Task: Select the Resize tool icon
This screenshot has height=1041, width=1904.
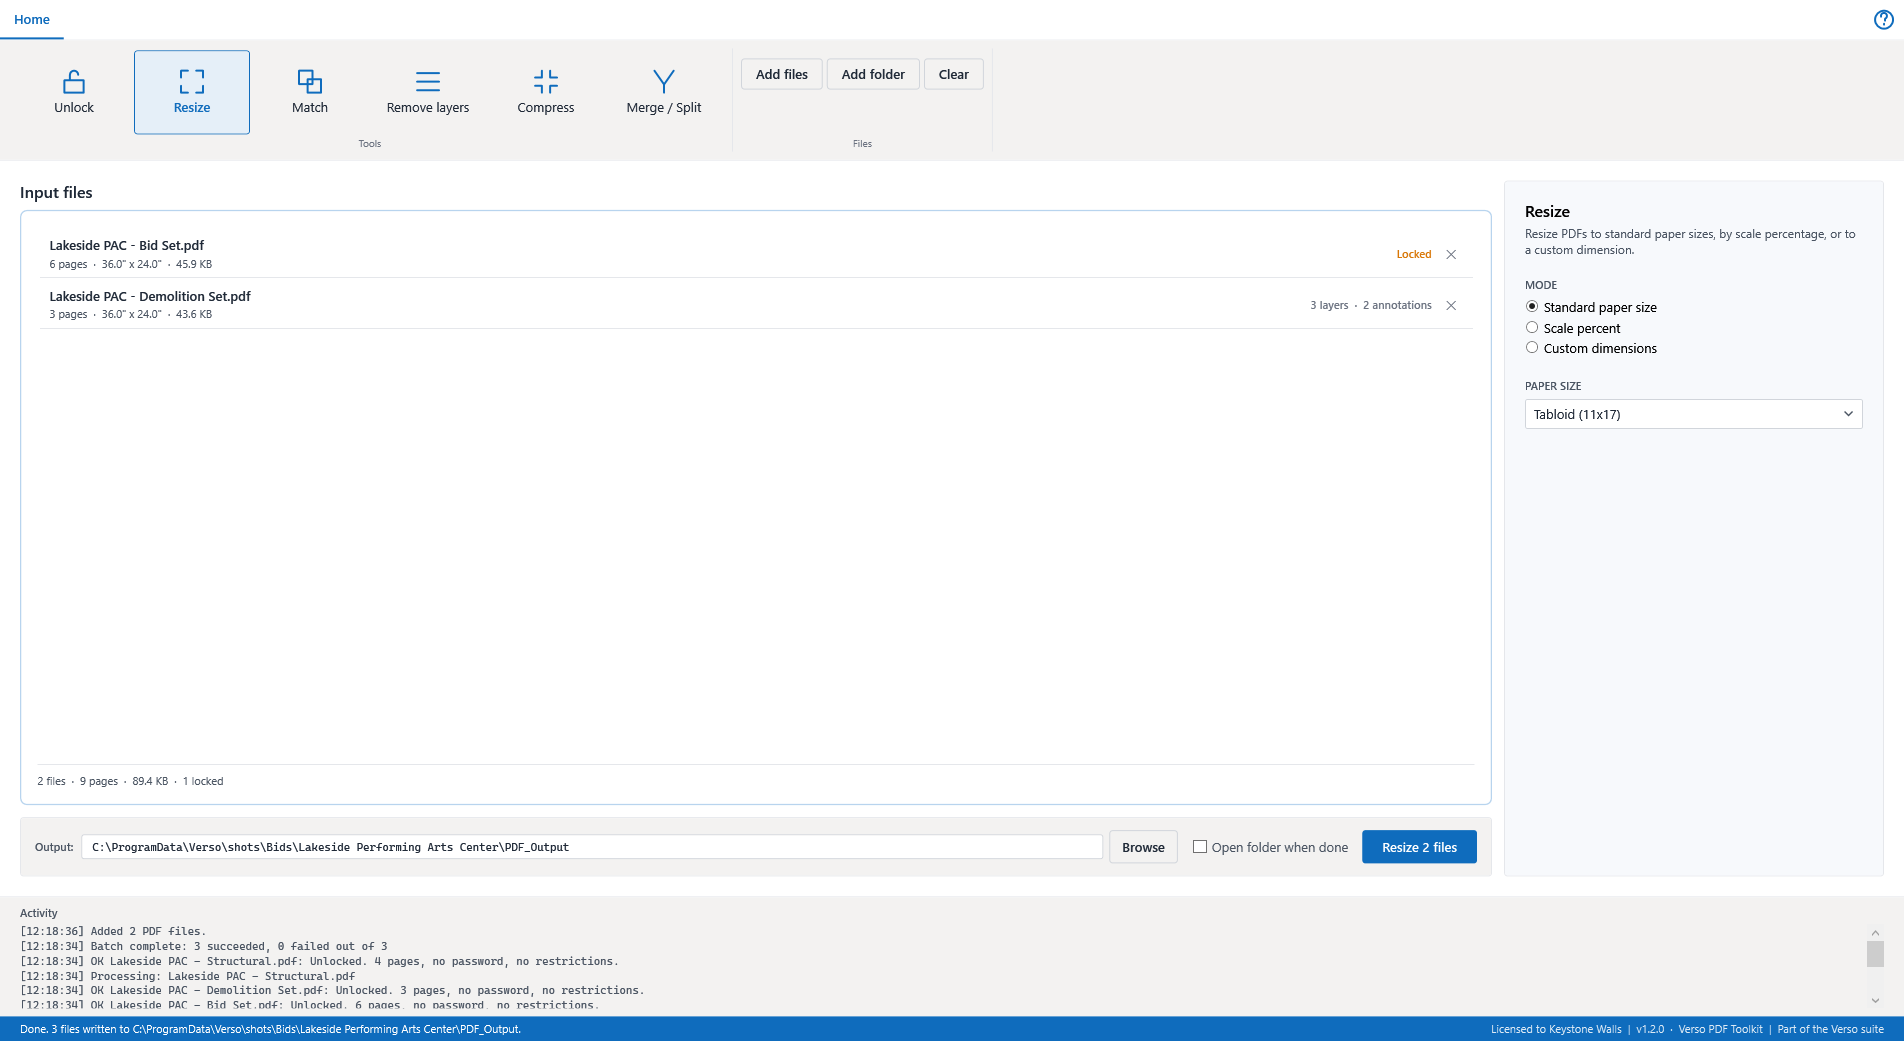Action: tap(192, 81)
